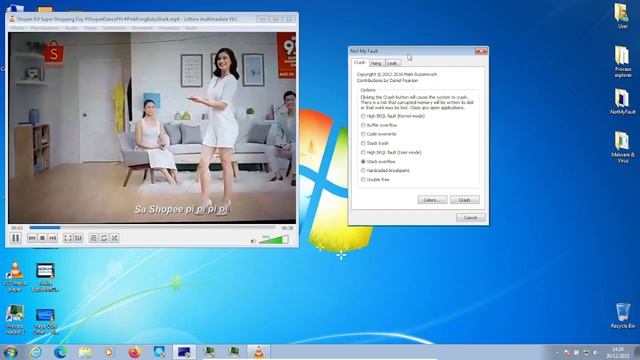Click the total time 00:28 label

(x=287, y=228)
